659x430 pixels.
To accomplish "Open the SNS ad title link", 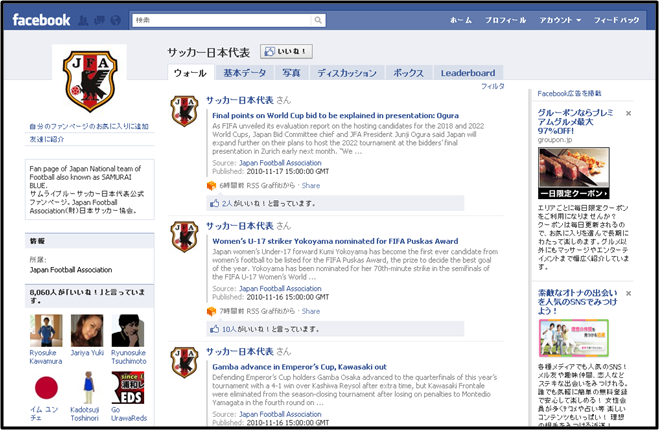I will 577,302.
